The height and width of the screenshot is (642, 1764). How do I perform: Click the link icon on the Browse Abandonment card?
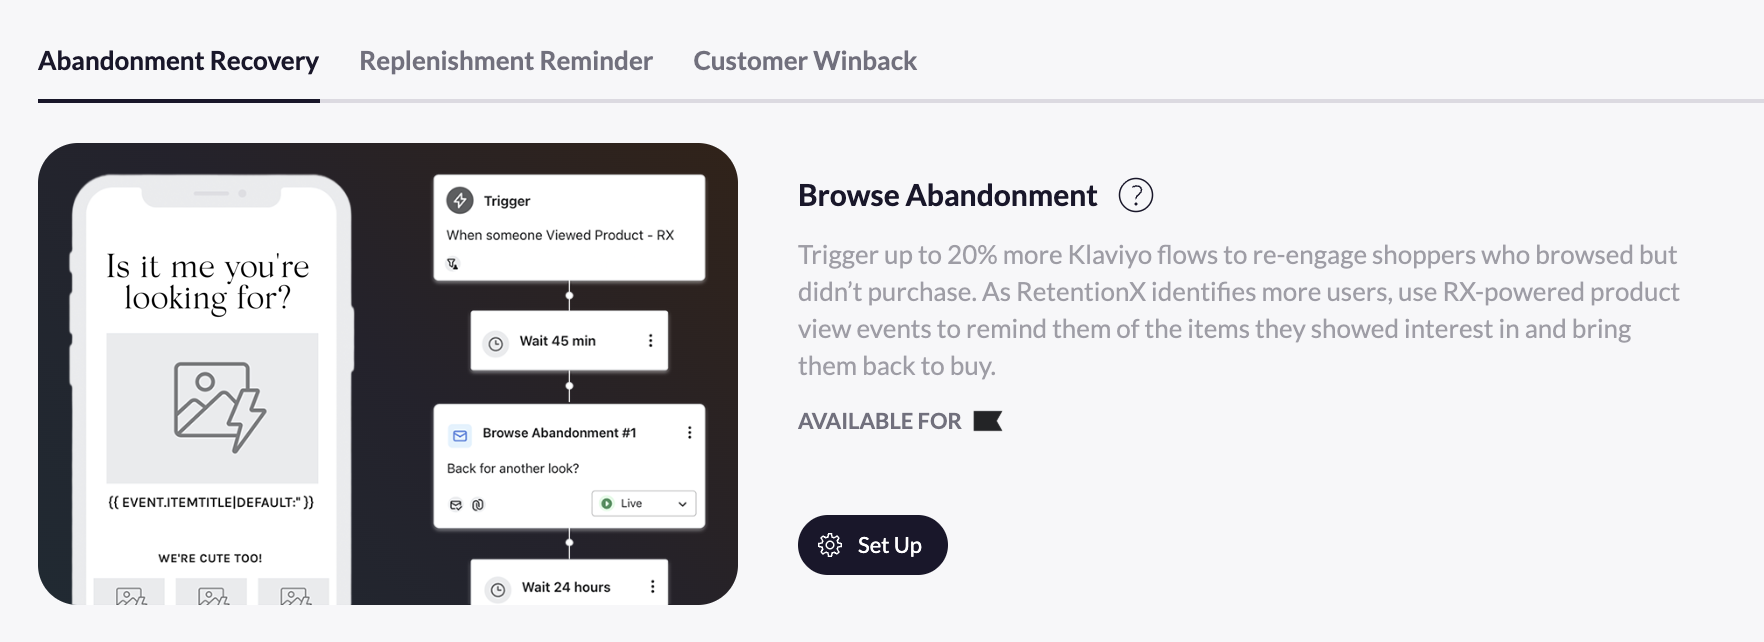pos(479,504)
